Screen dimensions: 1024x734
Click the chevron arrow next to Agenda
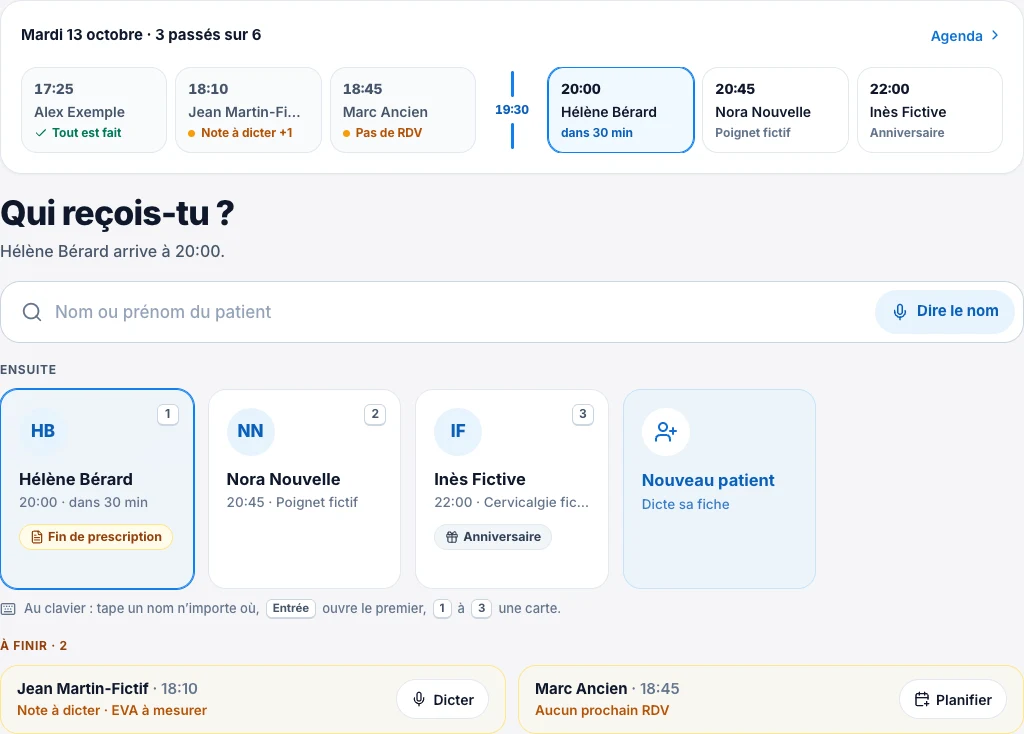[x=995, y=35]
